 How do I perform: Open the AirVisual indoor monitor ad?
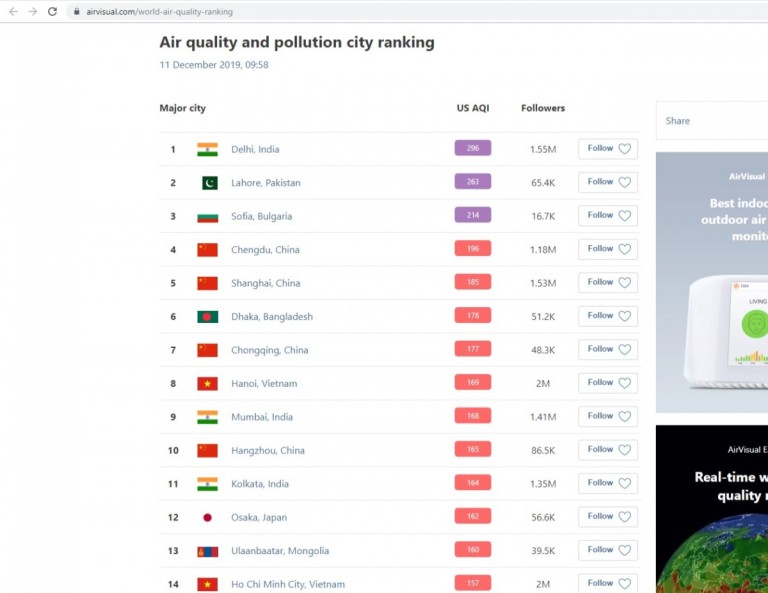pos(712,282)
